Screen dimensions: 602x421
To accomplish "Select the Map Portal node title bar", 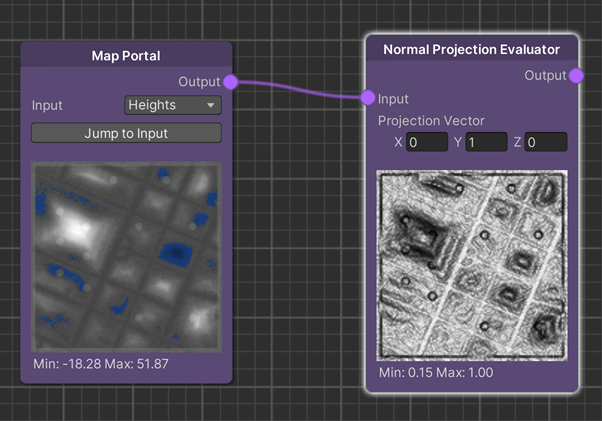I will tap(126, 55).
